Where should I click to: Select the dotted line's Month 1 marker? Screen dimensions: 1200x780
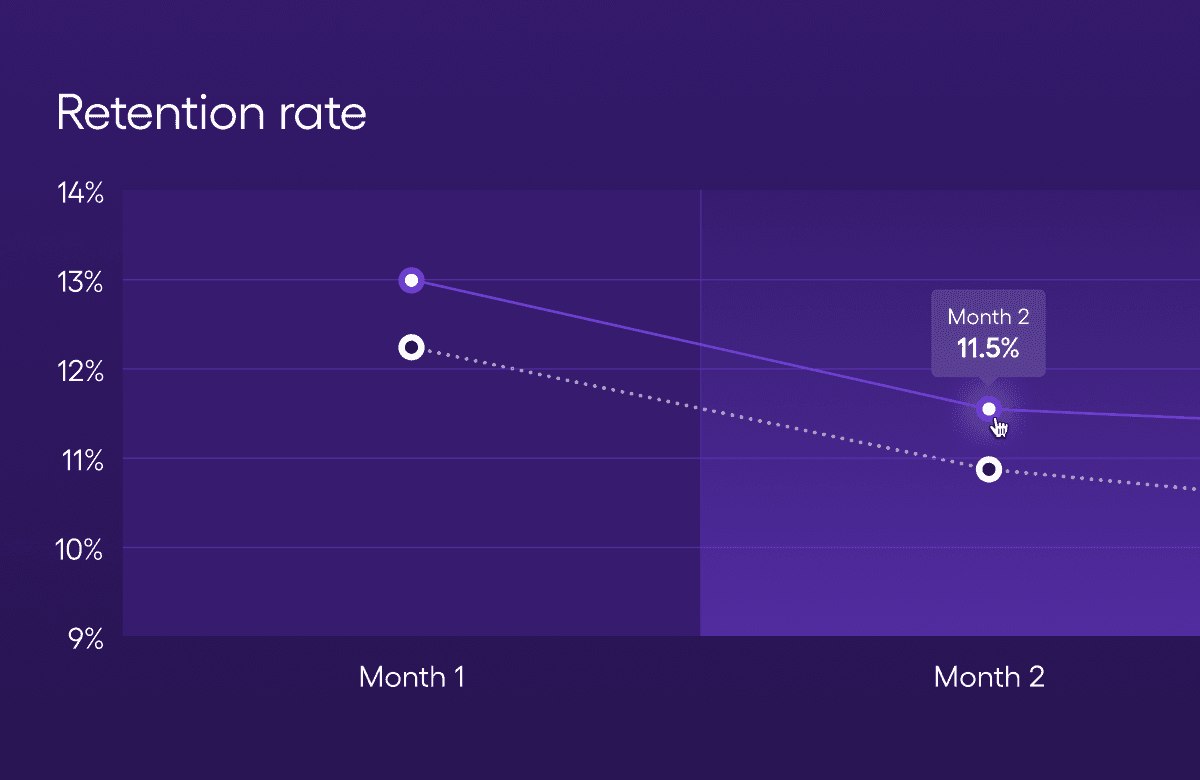point(411,347)
